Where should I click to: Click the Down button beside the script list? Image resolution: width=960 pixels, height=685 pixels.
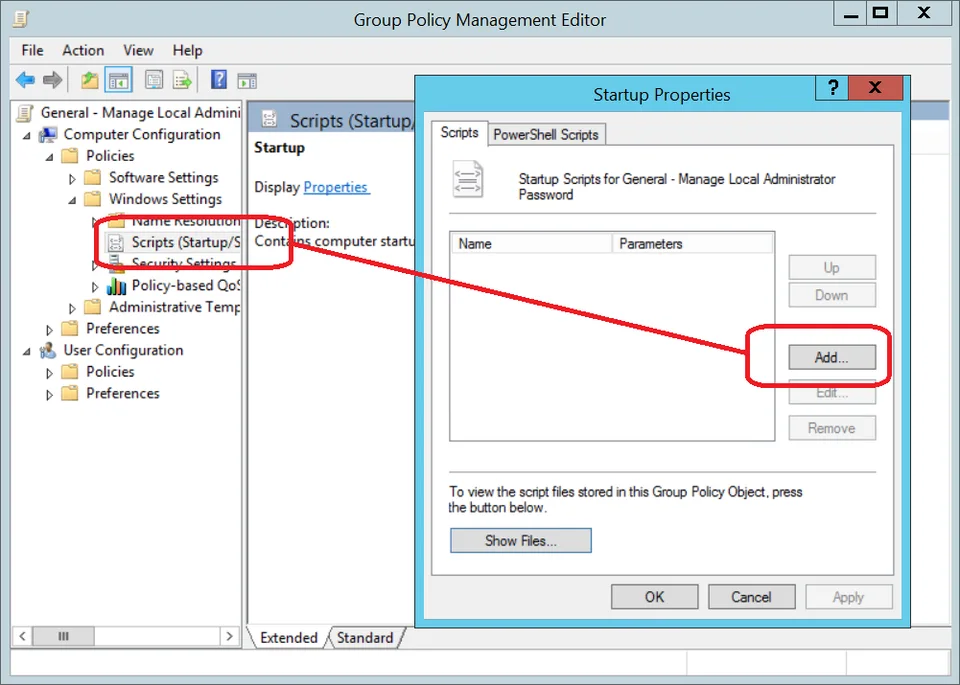[831, 295]
